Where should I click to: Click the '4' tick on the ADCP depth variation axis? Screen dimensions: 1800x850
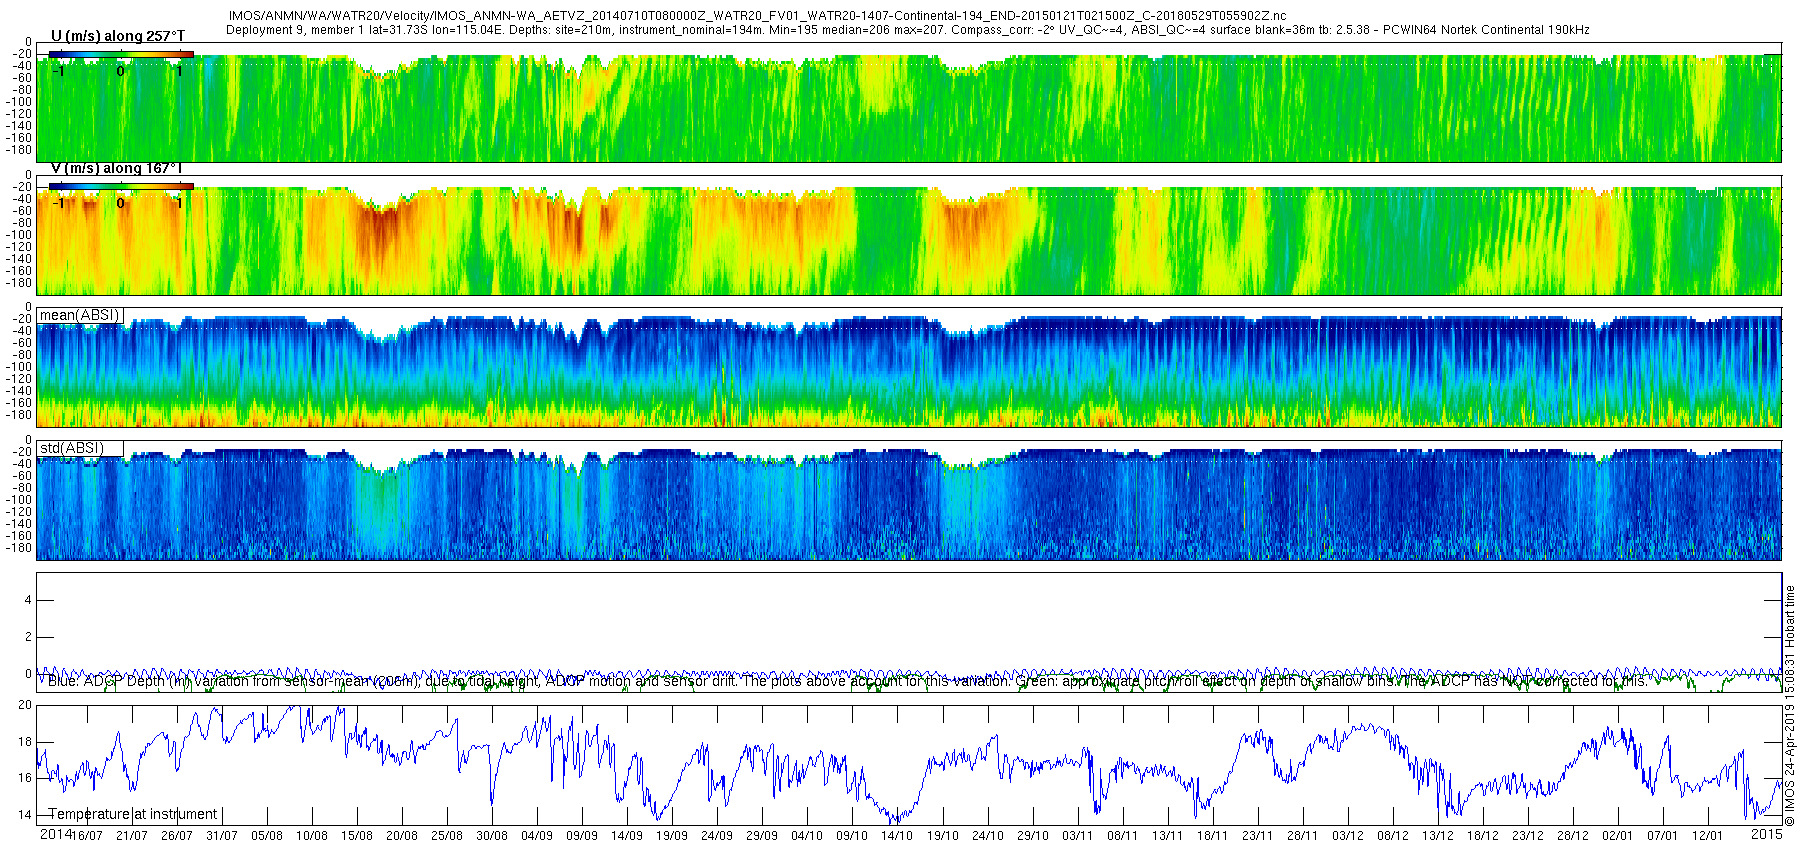click(x=28, y=600)
